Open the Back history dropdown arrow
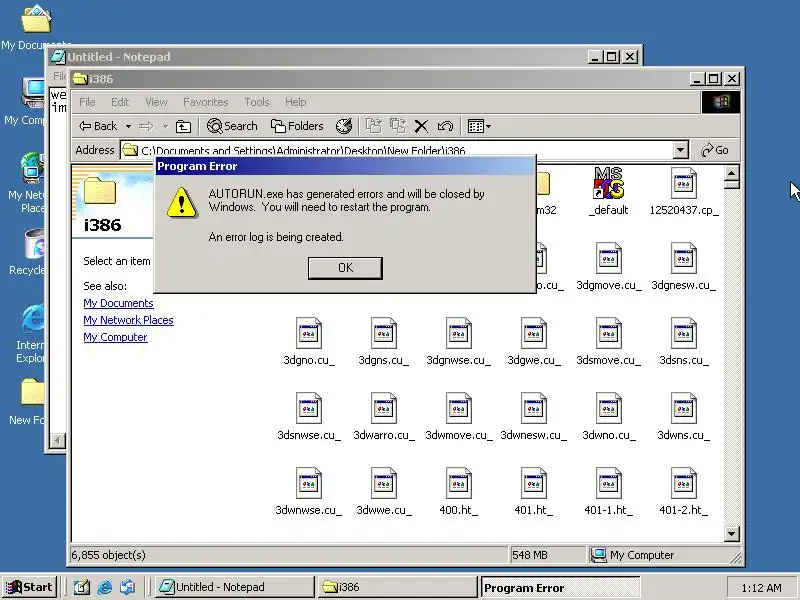The width and height of the screenshot is (800, 600). point(129,126)
